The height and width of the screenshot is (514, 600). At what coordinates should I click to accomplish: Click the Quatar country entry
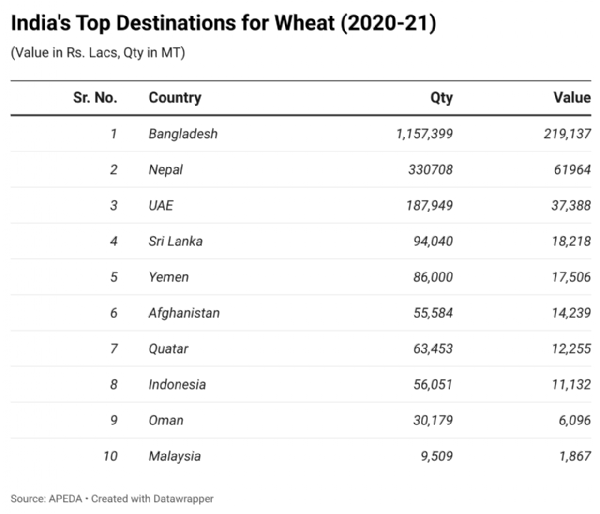point(168,349)
